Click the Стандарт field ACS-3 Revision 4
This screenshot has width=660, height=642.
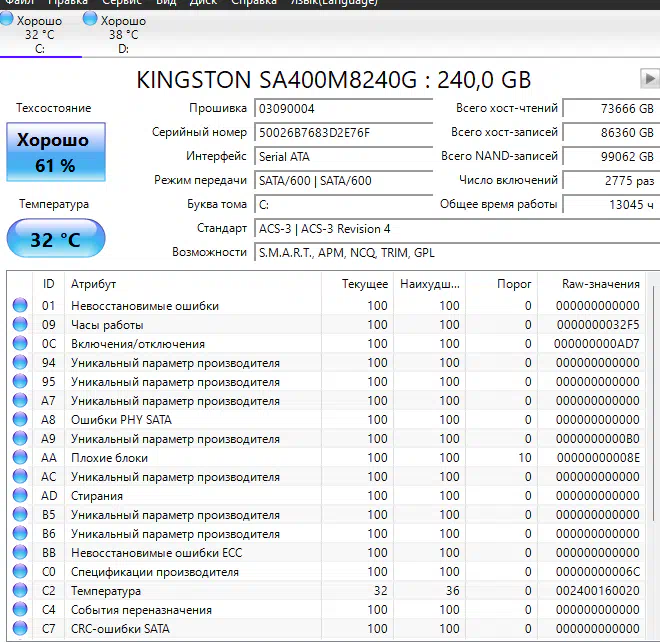pos(457,229)
